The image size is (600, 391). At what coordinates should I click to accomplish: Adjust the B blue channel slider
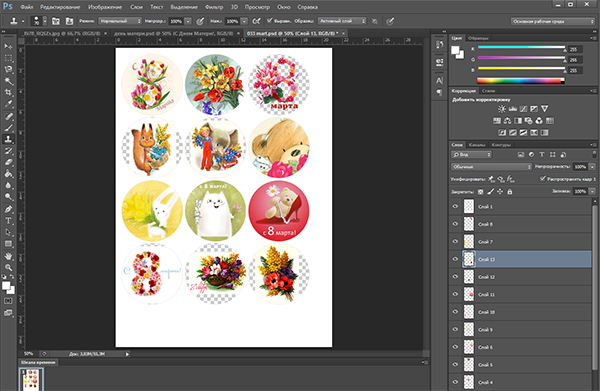click(x=521, y=70)
